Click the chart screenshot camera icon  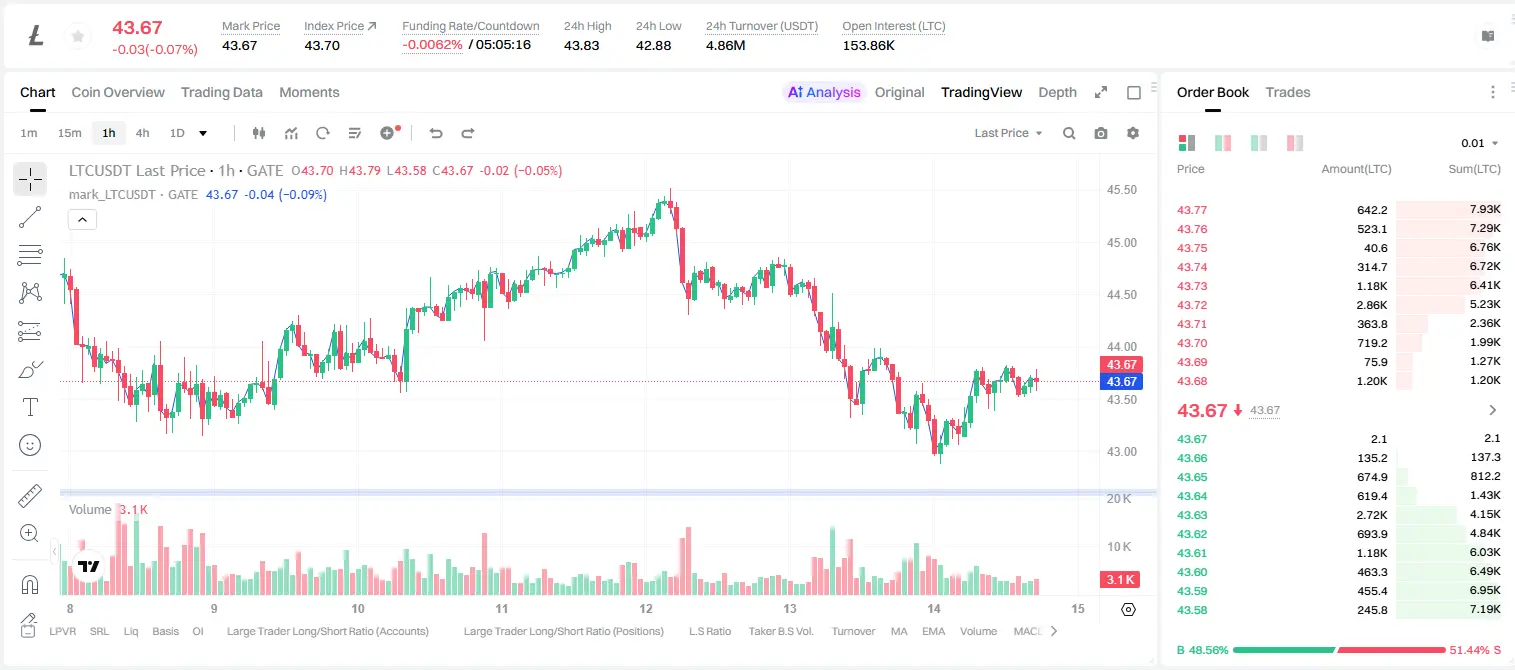(x=1101, y=133)
